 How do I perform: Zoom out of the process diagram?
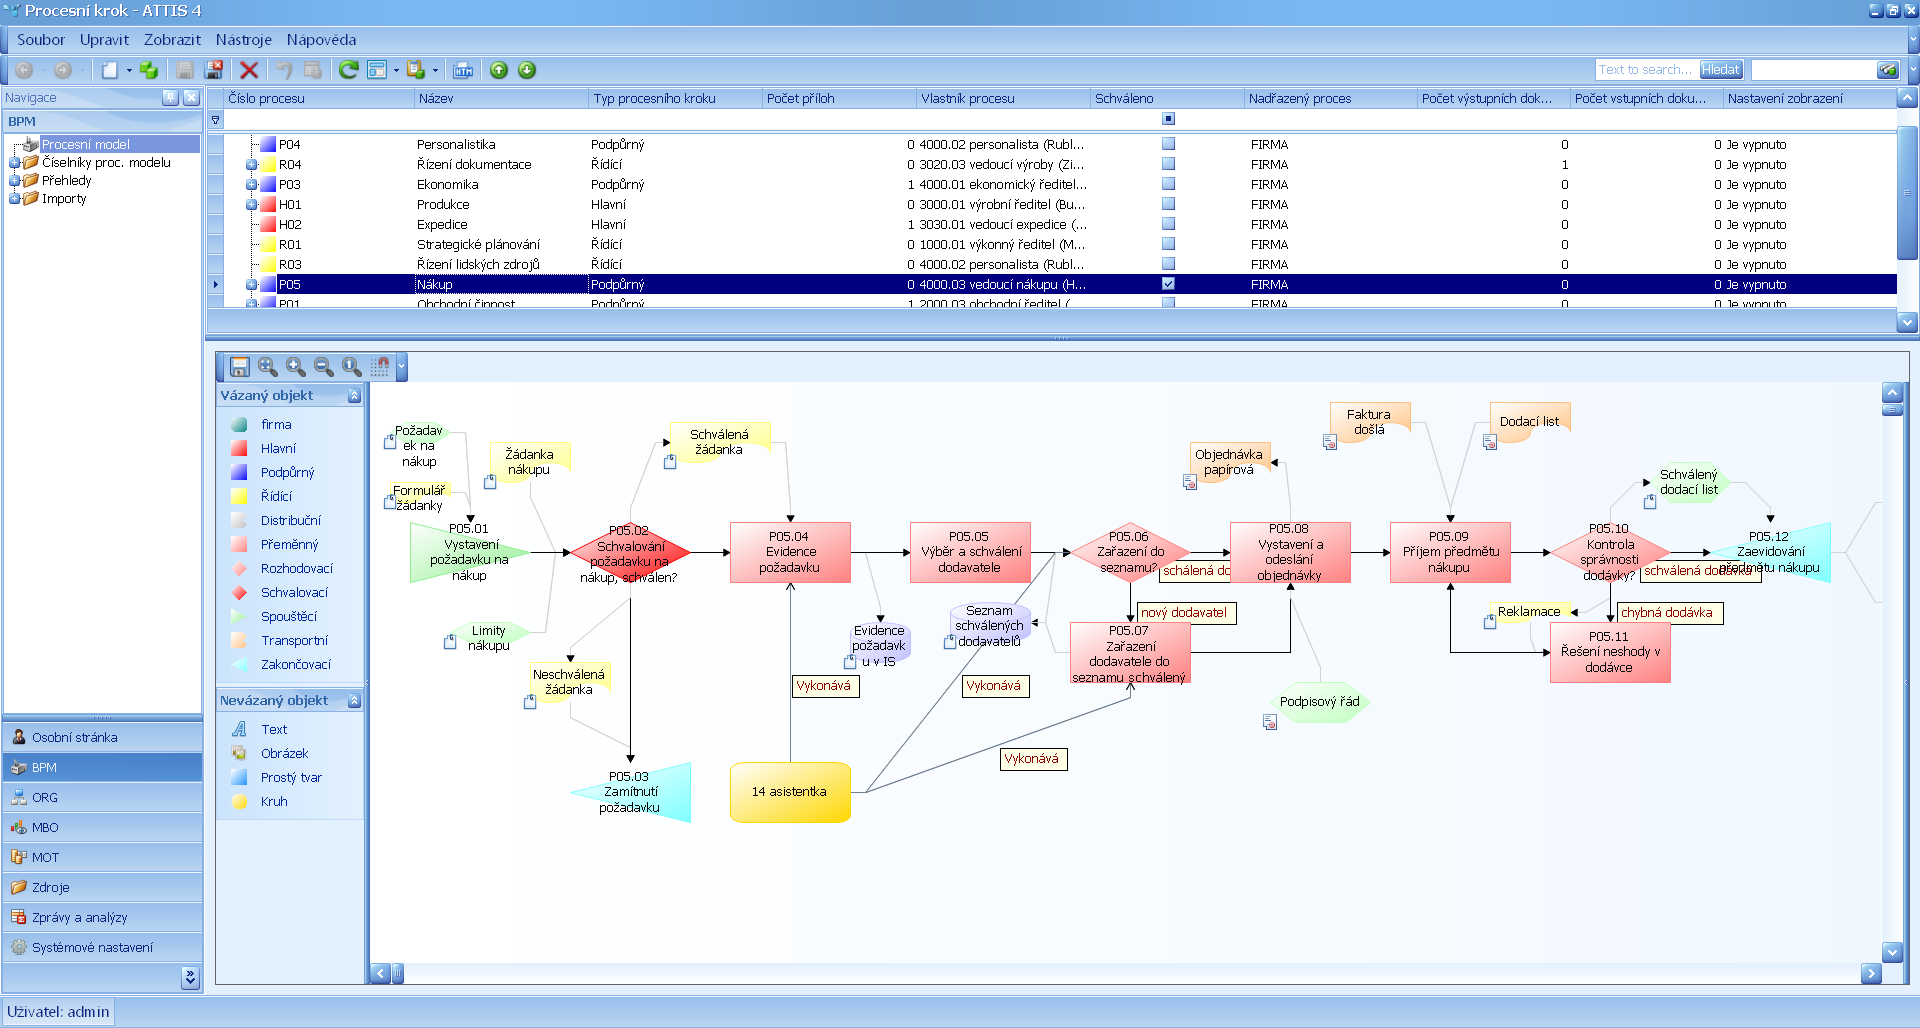[x=323, y=367]
